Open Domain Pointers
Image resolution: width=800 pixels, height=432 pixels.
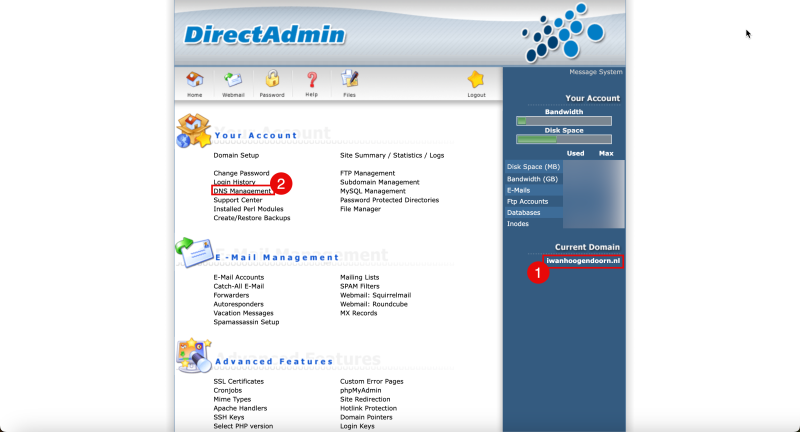[366, 417]
